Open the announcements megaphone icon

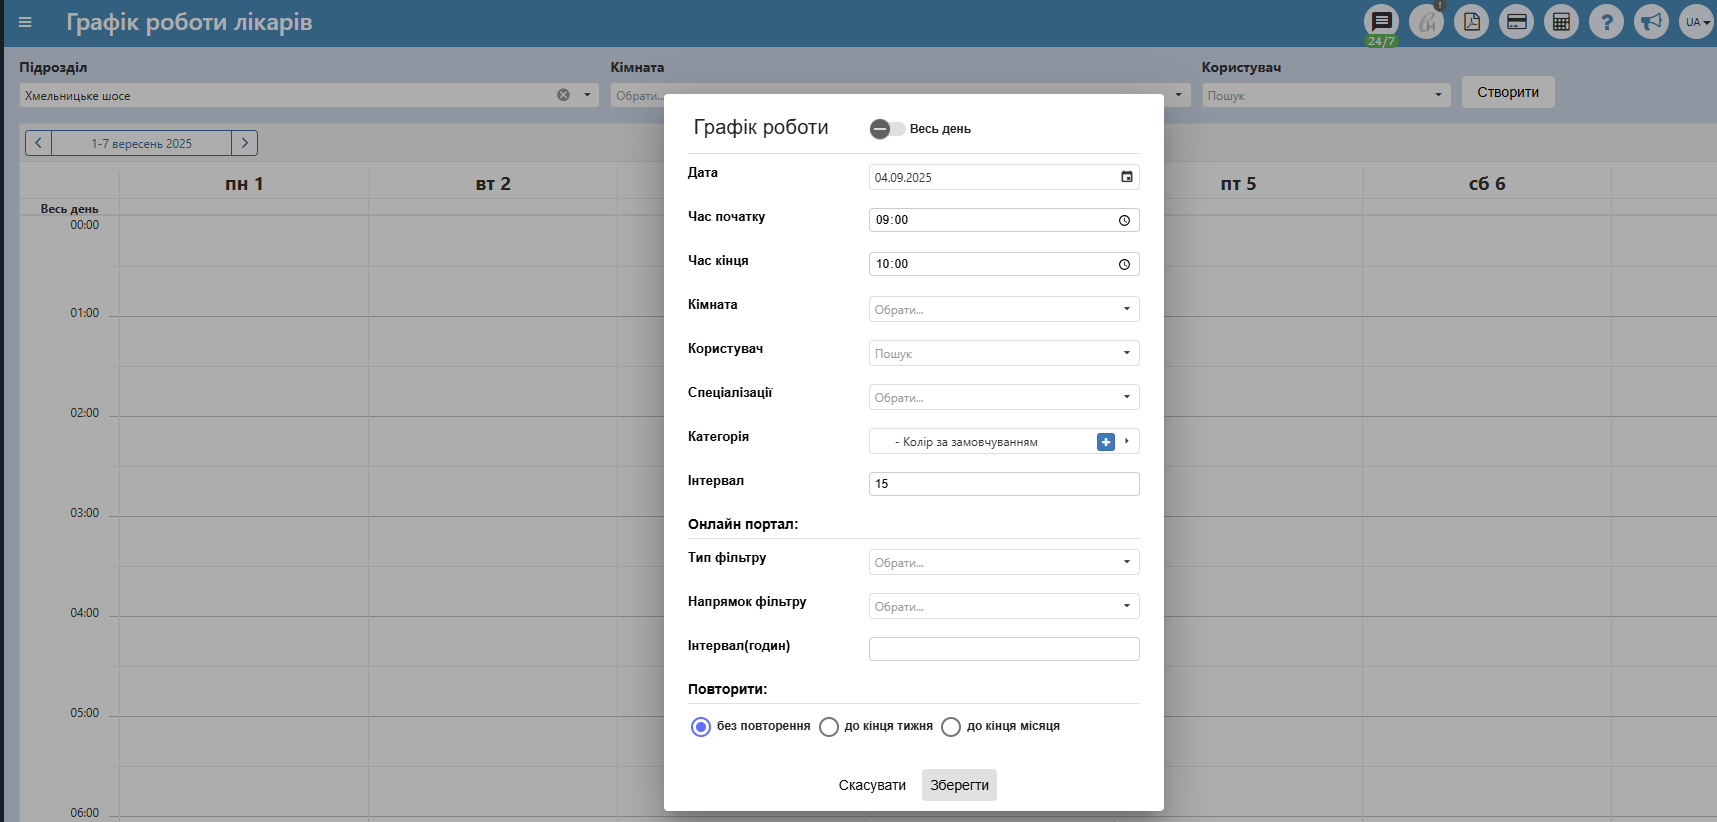[1652, 22]
